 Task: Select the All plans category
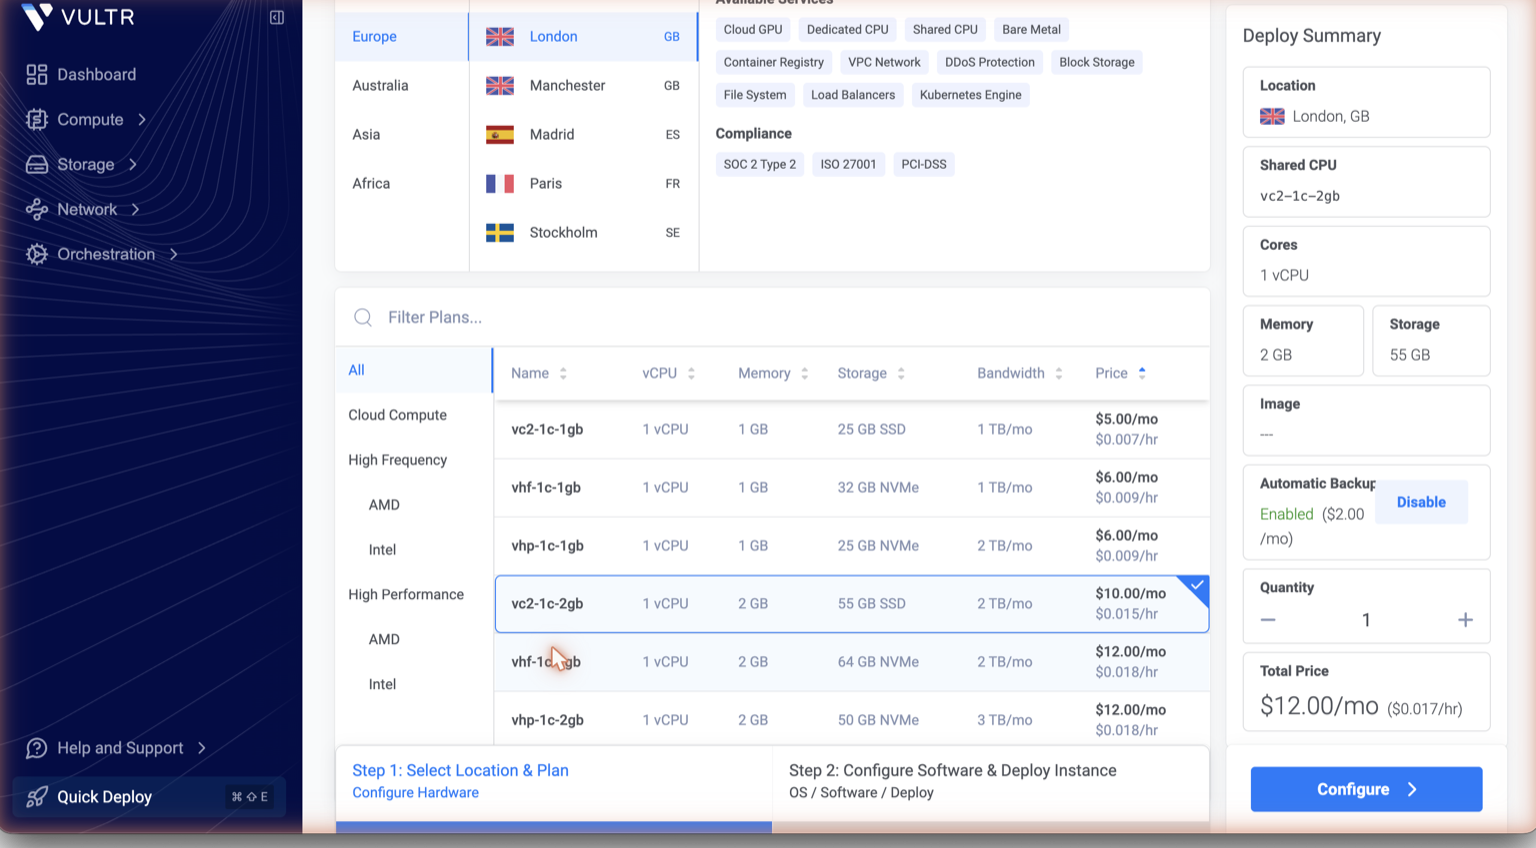click(414, 370)
